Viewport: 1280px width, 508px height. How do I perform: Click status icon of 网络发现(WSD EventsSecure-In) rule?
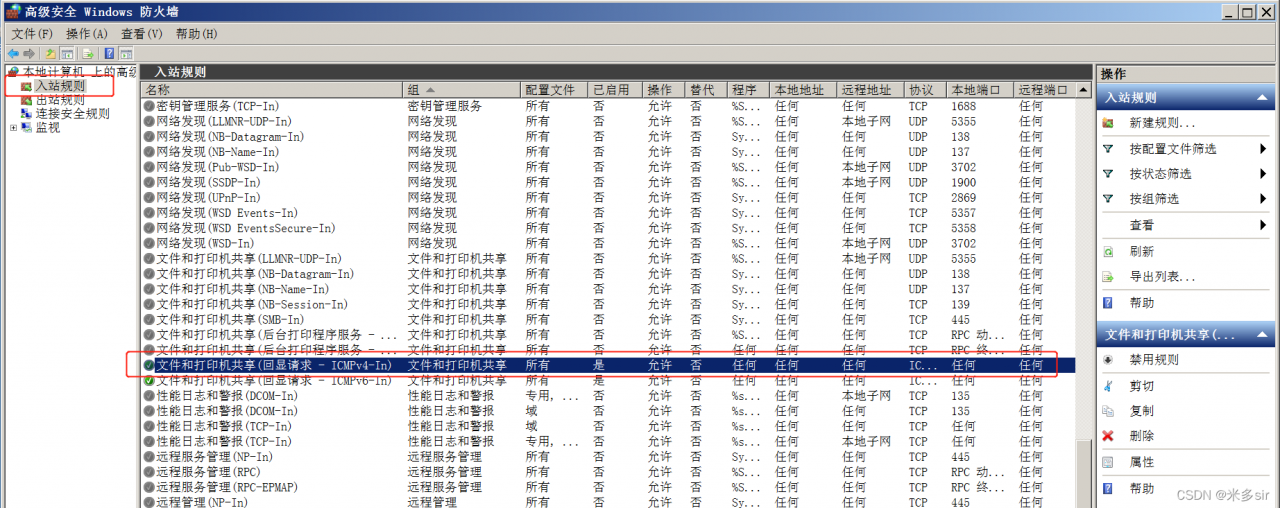[149, 228]
